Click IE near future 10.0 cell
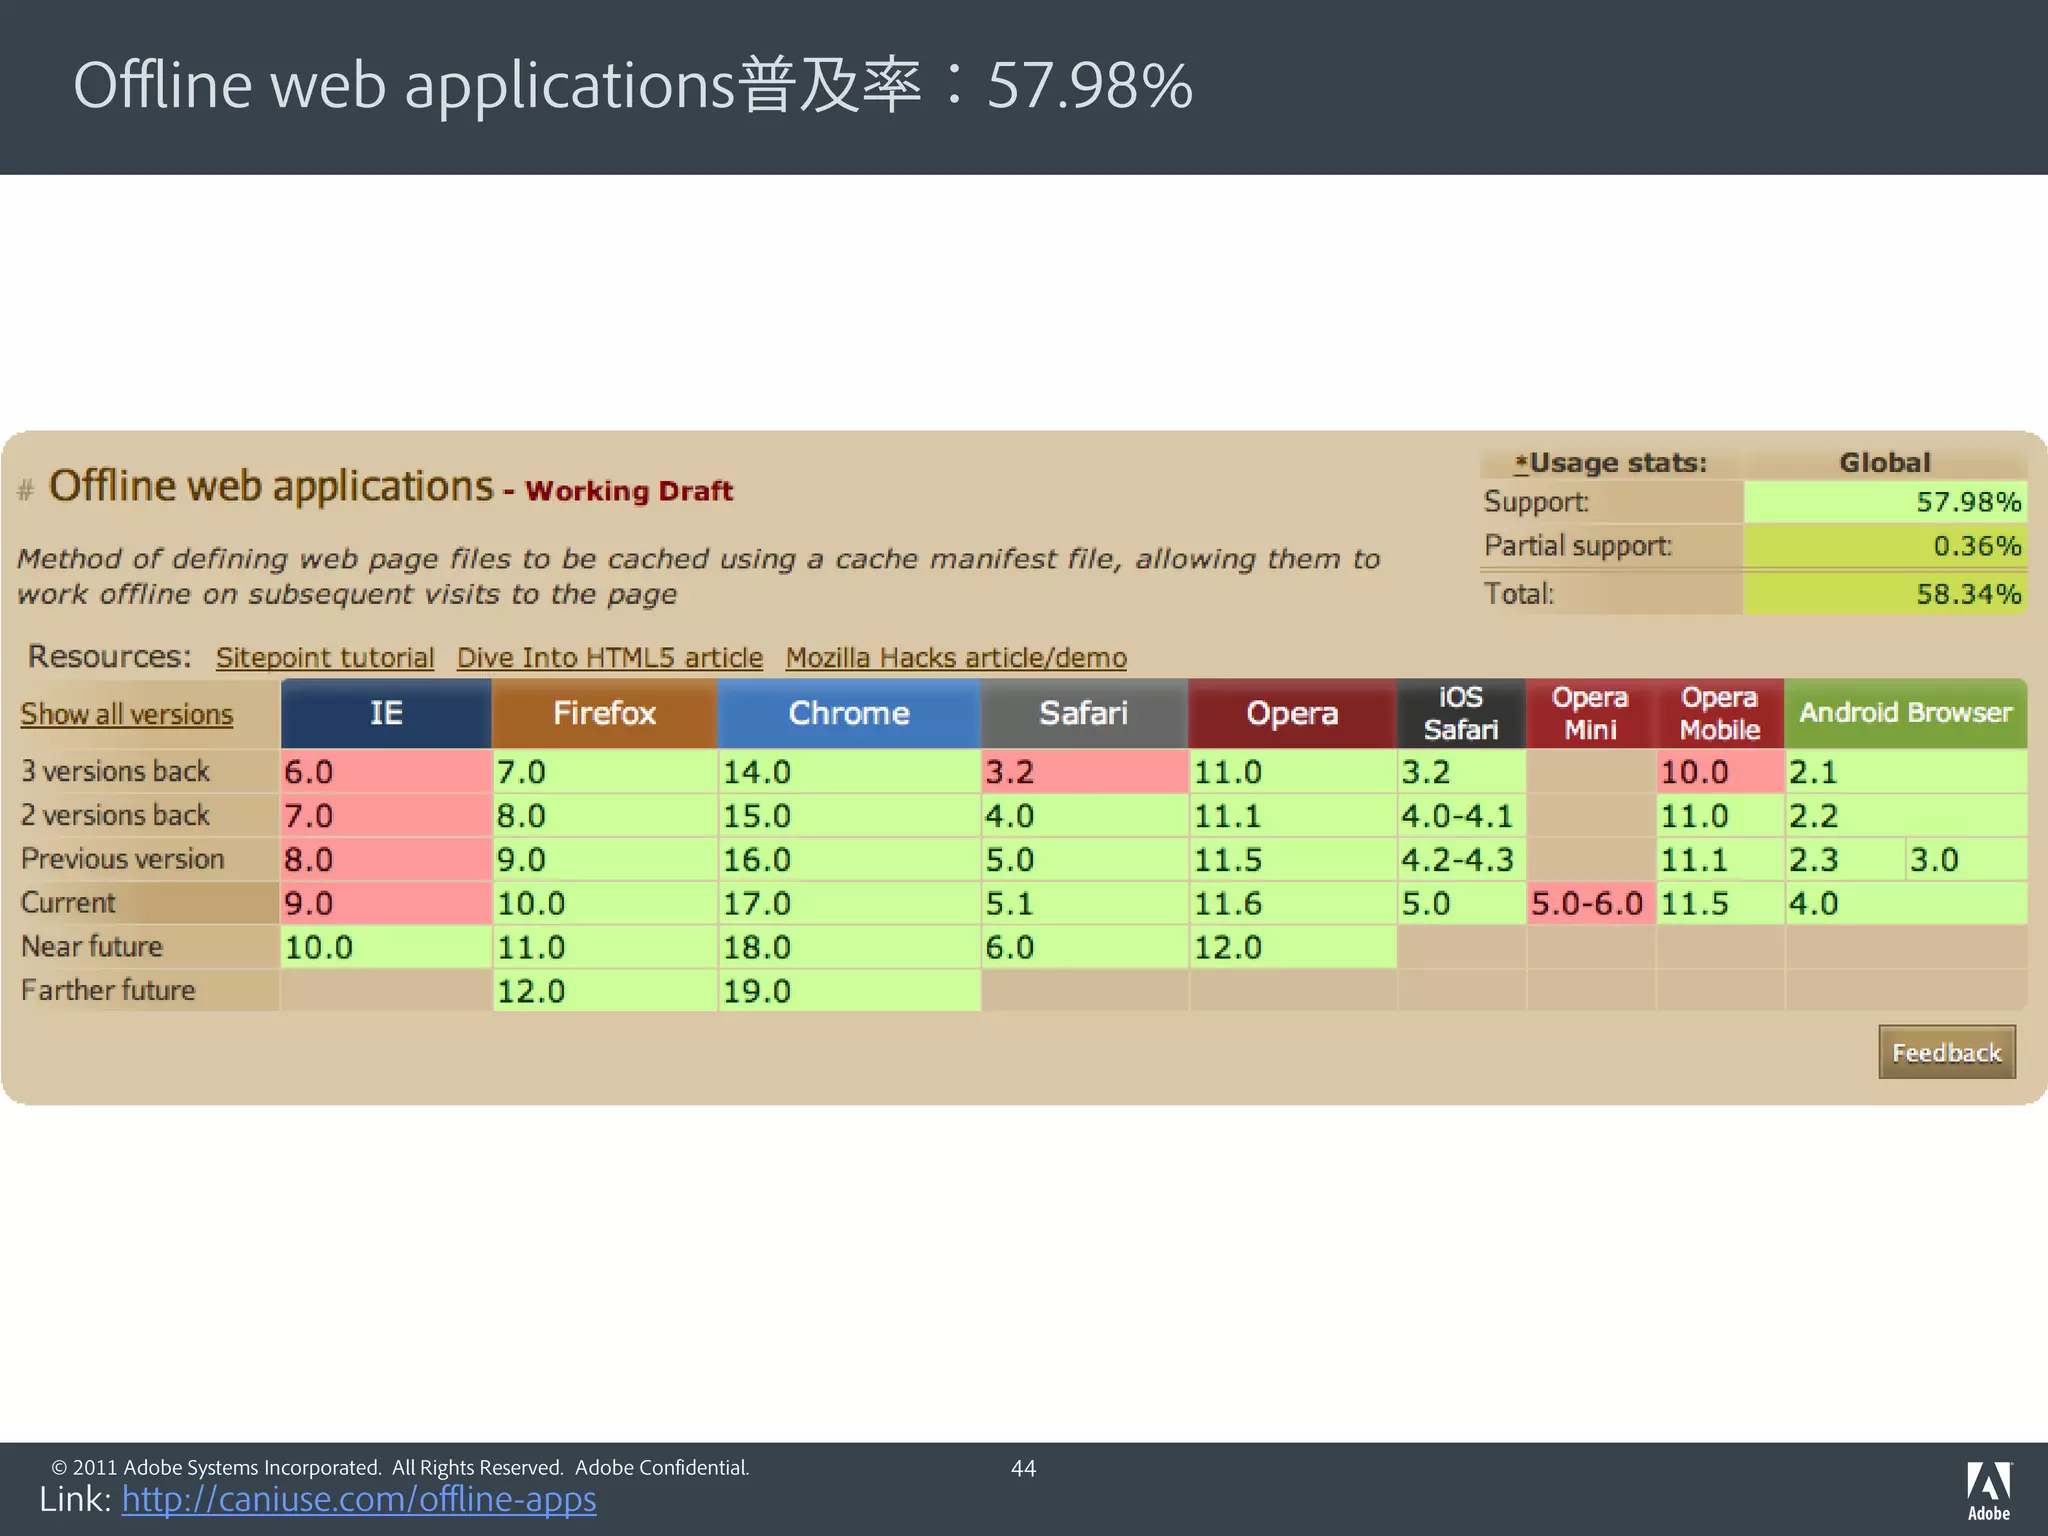 (x=386, y=947)
